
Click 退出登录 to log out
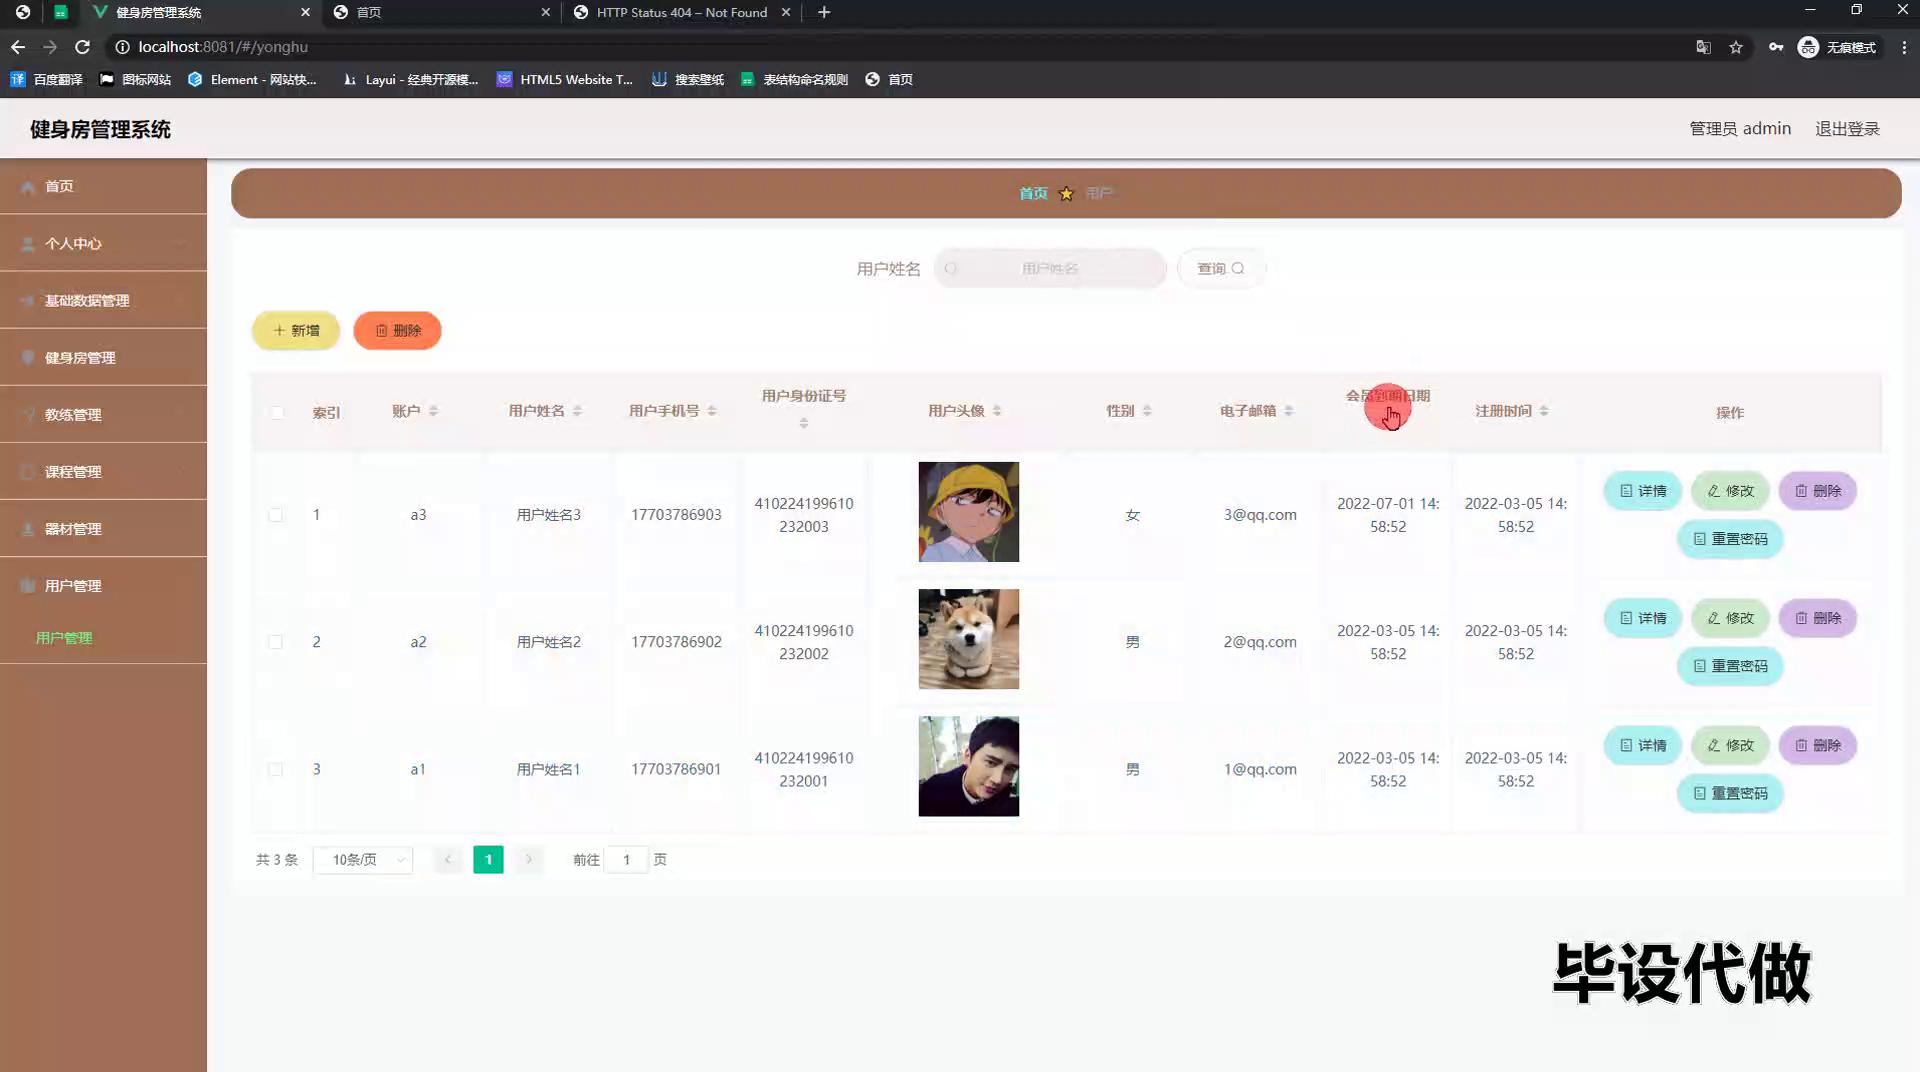[1847, 128]
